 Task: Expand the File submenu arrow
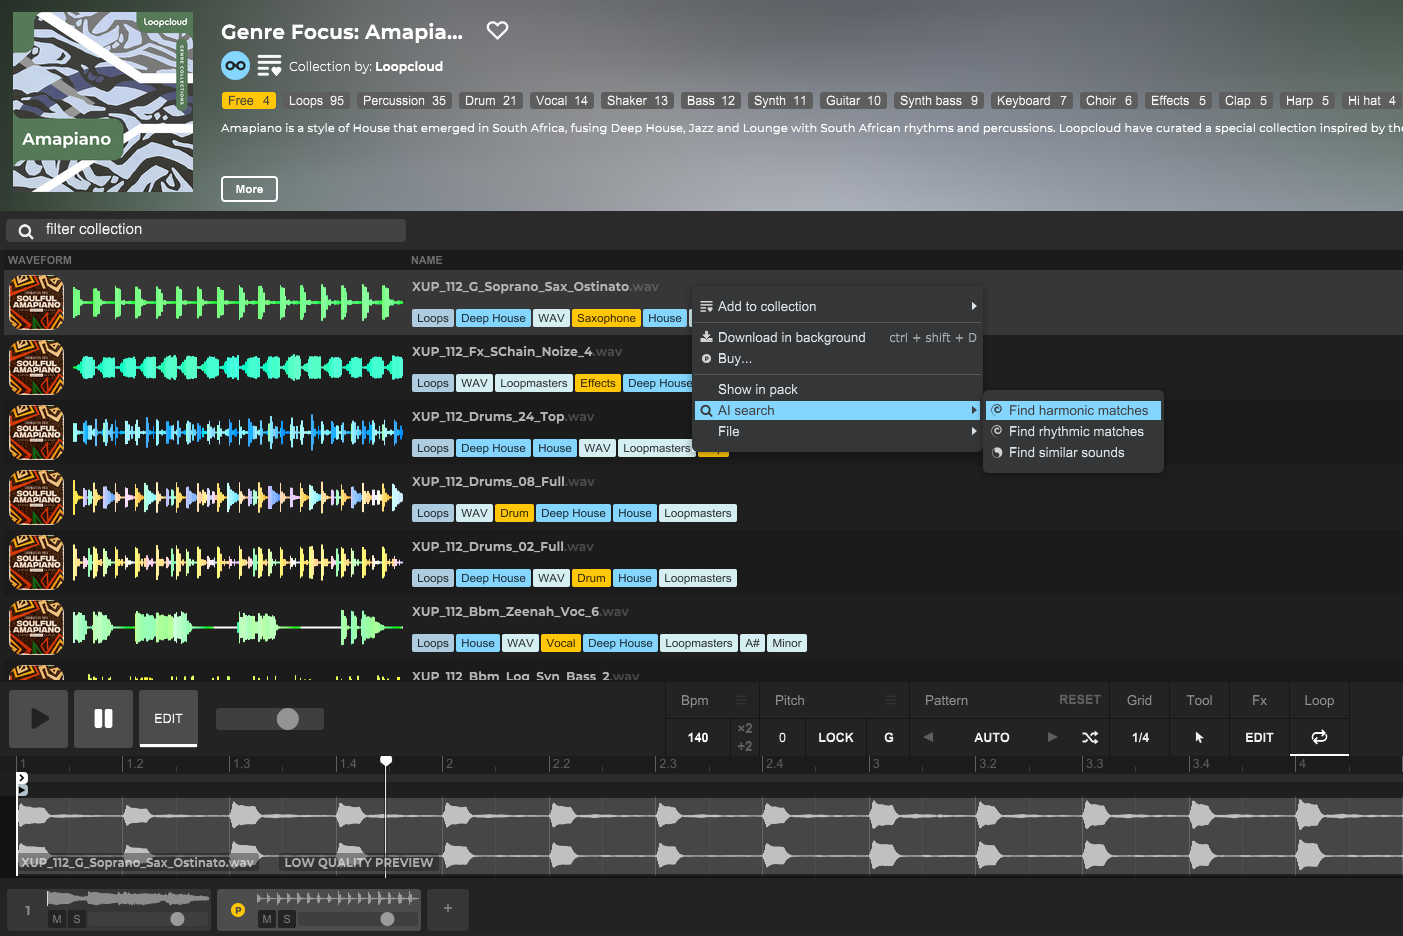pyautogui.click(x=973, y=431)
